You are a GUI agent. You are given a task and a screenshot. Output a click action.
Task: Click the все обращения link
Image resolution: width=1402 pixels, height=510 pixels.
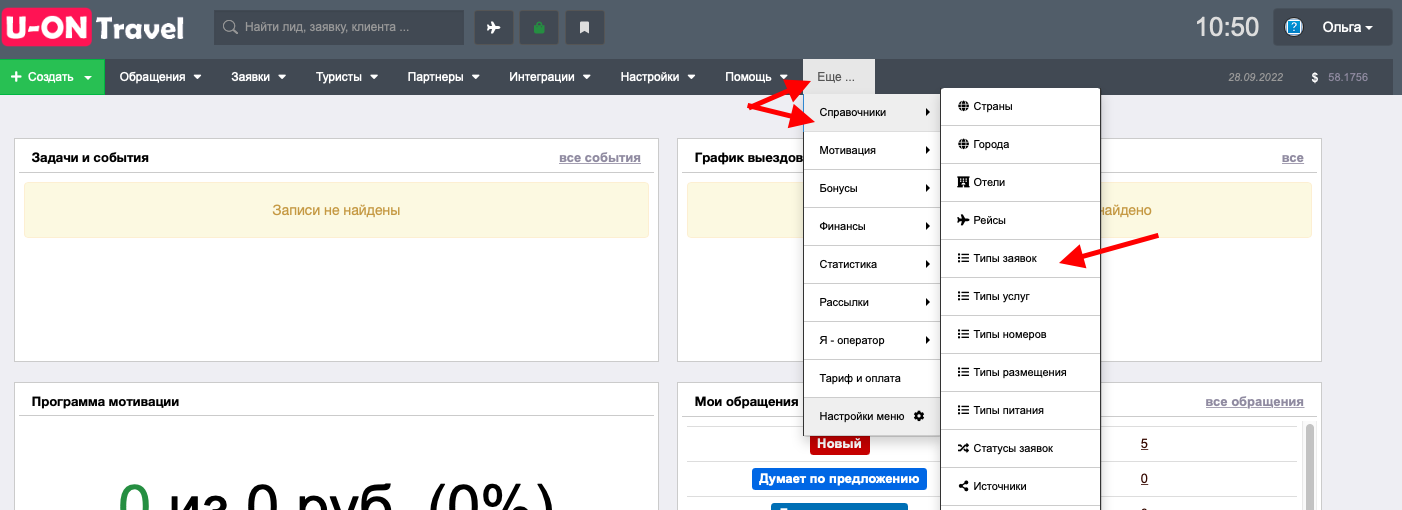point(1254,402)
